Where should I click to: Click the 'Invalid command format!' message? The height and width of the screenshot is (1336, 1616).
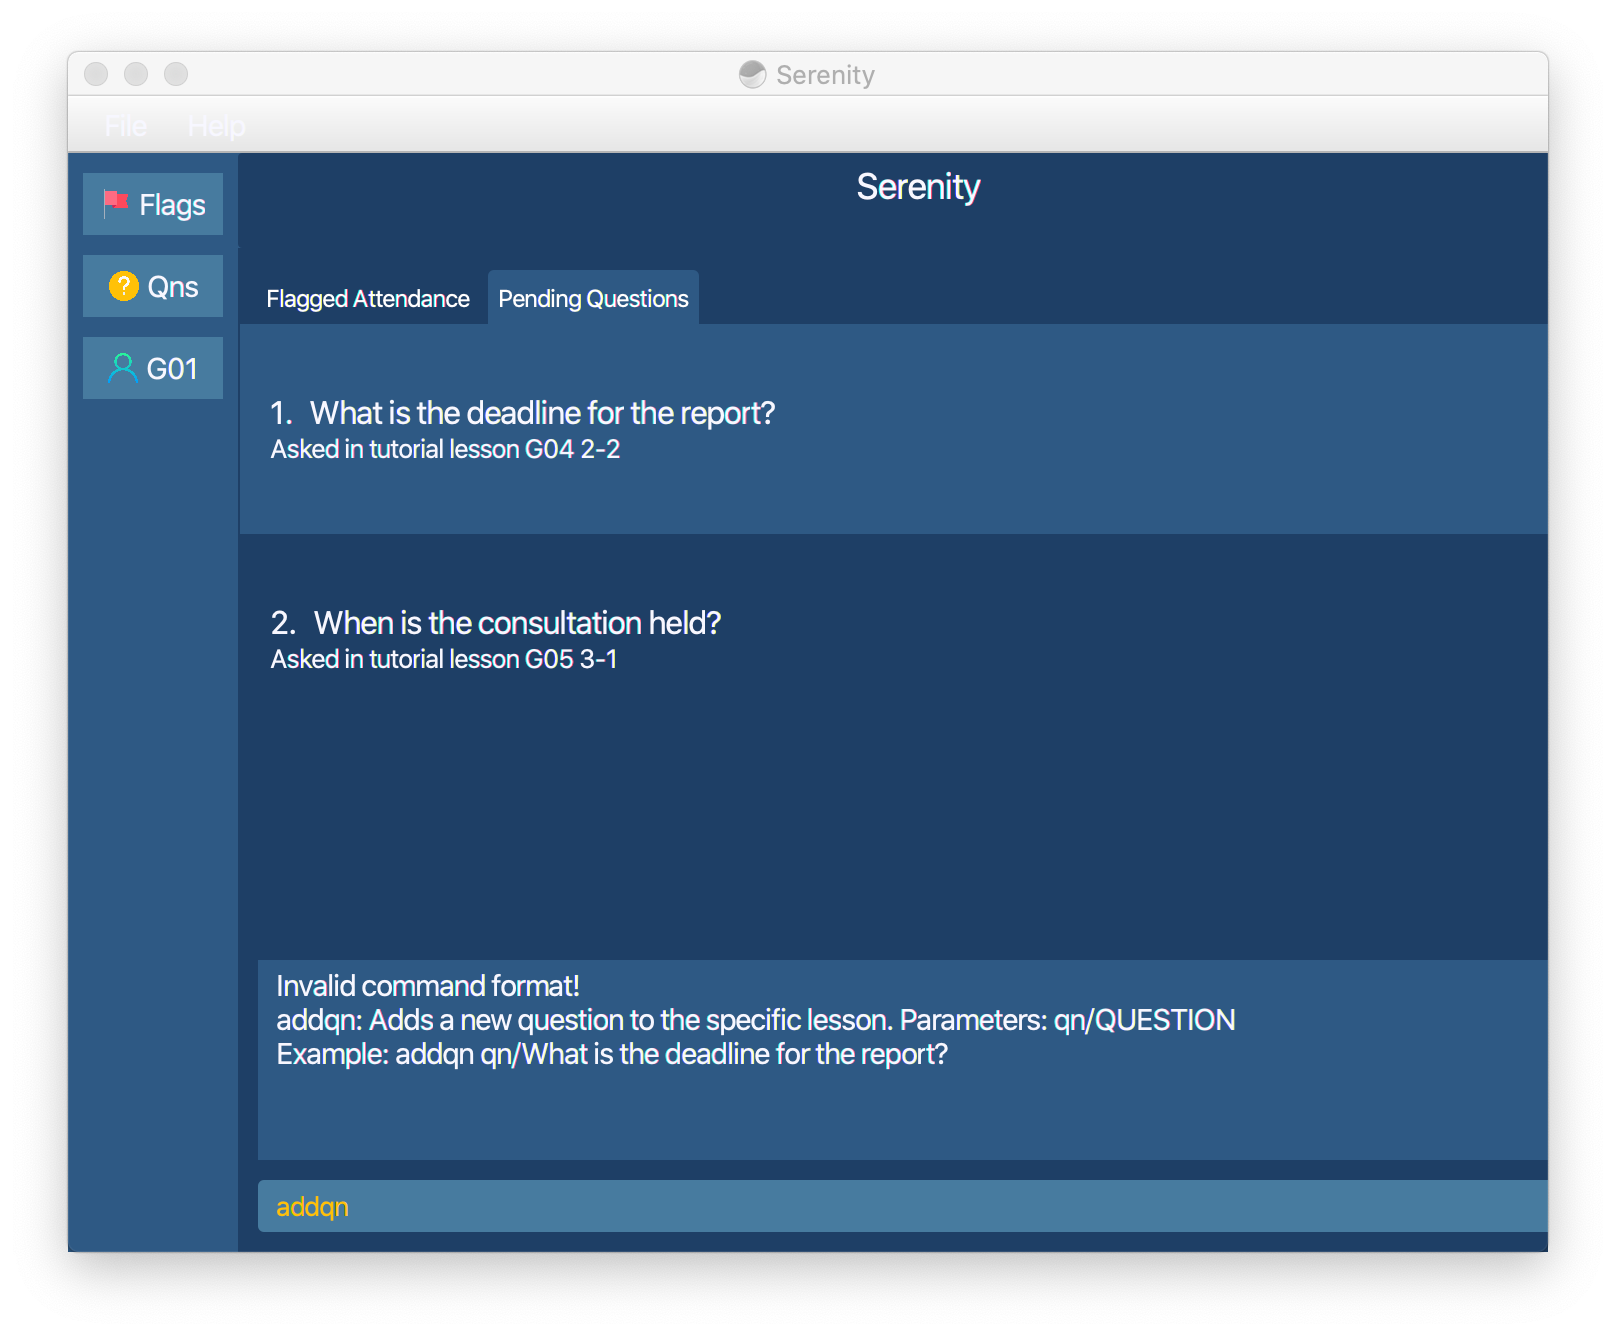click(428, 986)
